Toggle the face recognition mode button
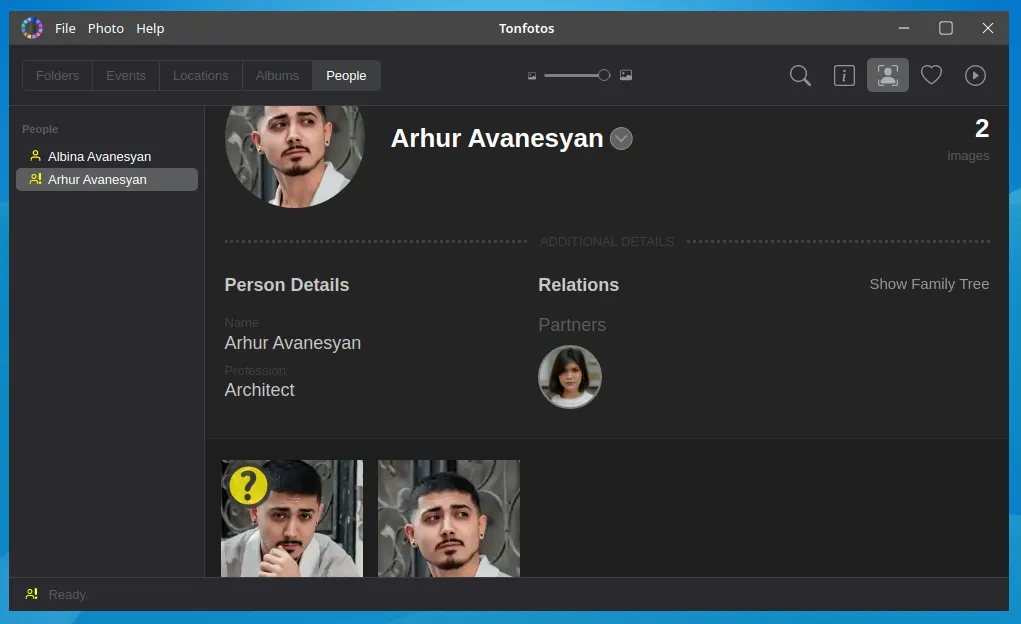Screen dimensions: 1021x624 [887, 76]
